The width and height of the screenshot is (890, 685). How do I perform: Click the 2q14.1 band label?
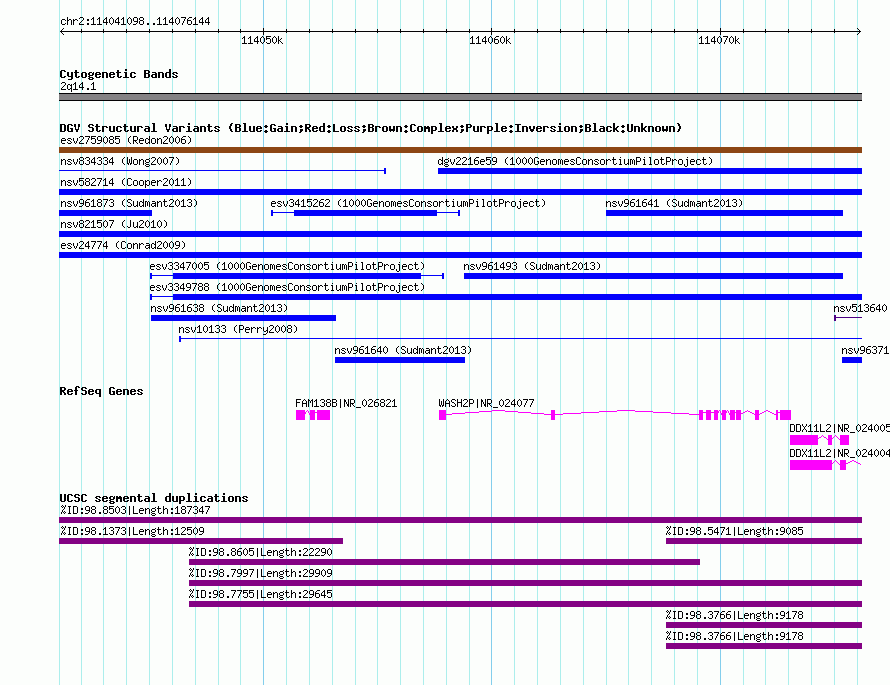(x=78, y=86)
